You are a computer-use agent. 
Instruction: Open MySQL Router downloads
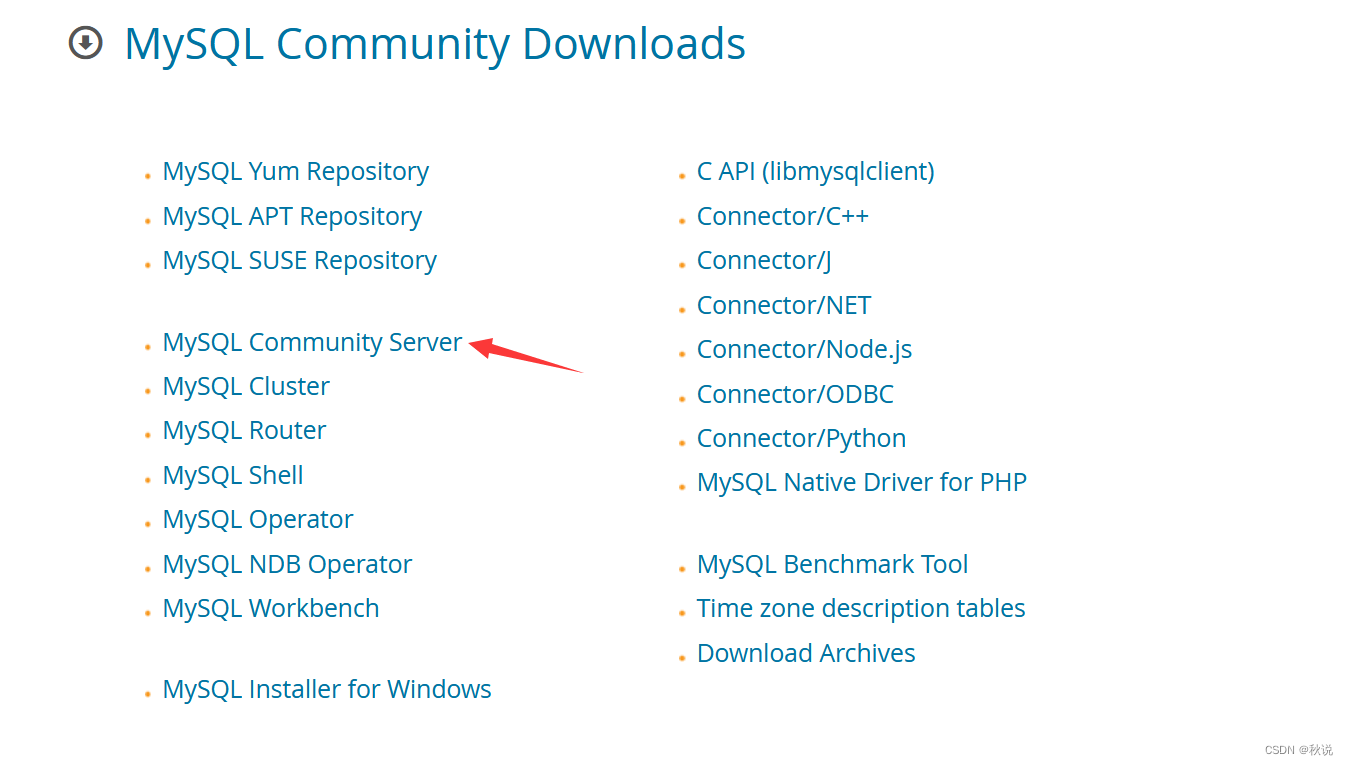(x=244, y=430)
